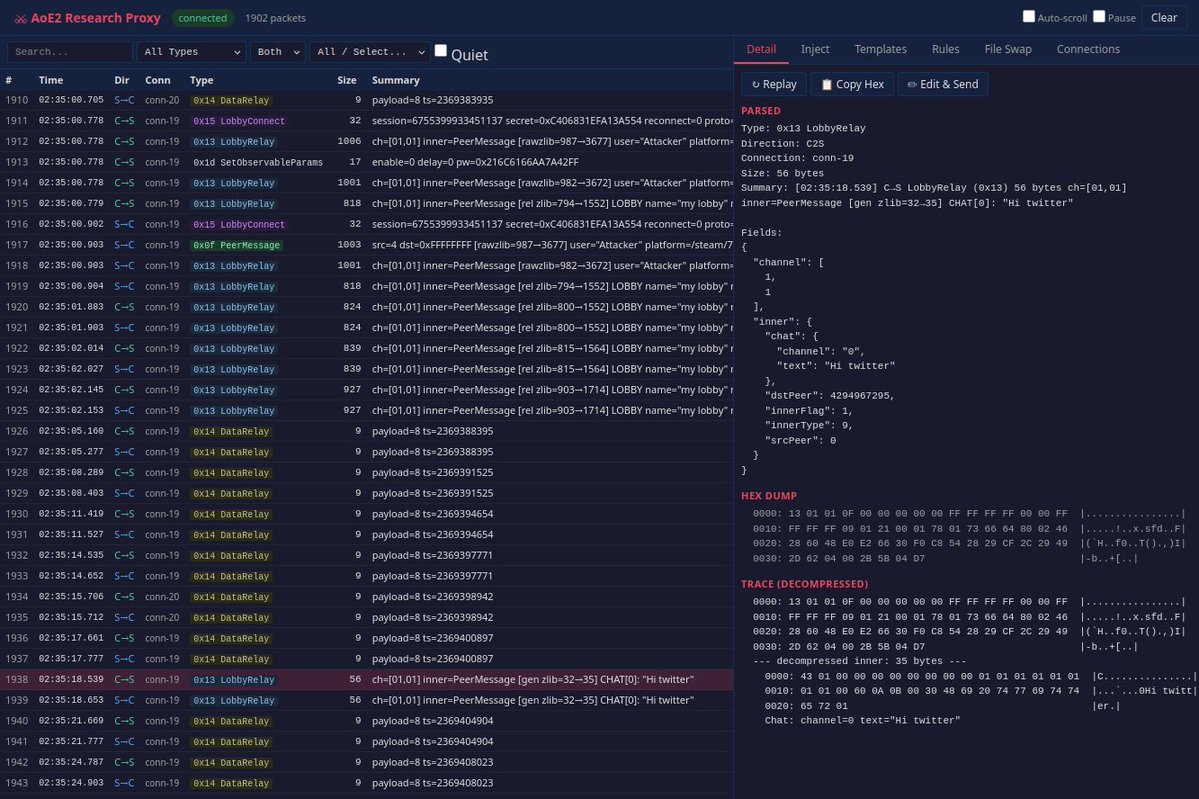
Task: Replay the selected packet
Action: pos(774,84)
